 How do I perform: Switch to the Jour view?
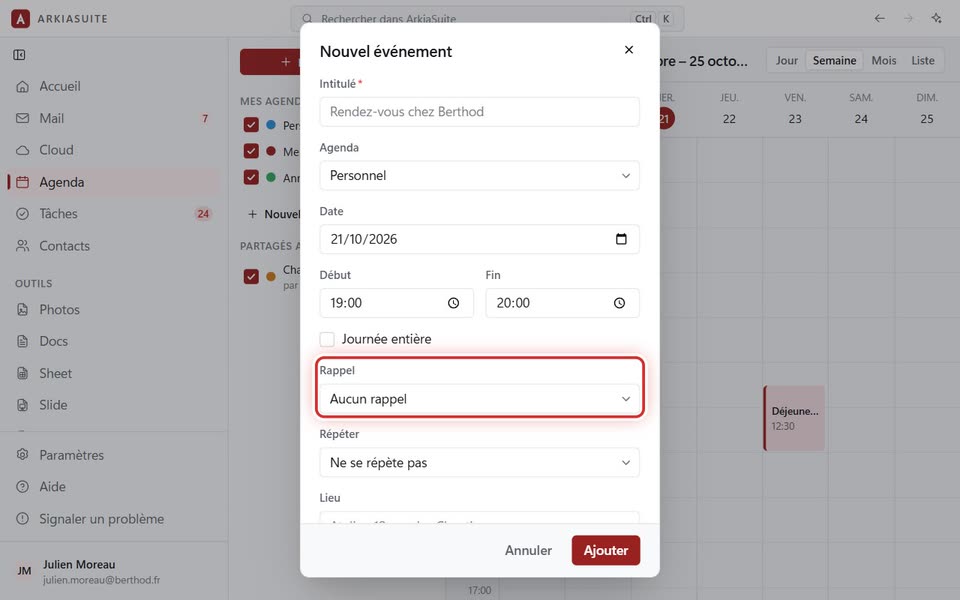tap(787, 61)
